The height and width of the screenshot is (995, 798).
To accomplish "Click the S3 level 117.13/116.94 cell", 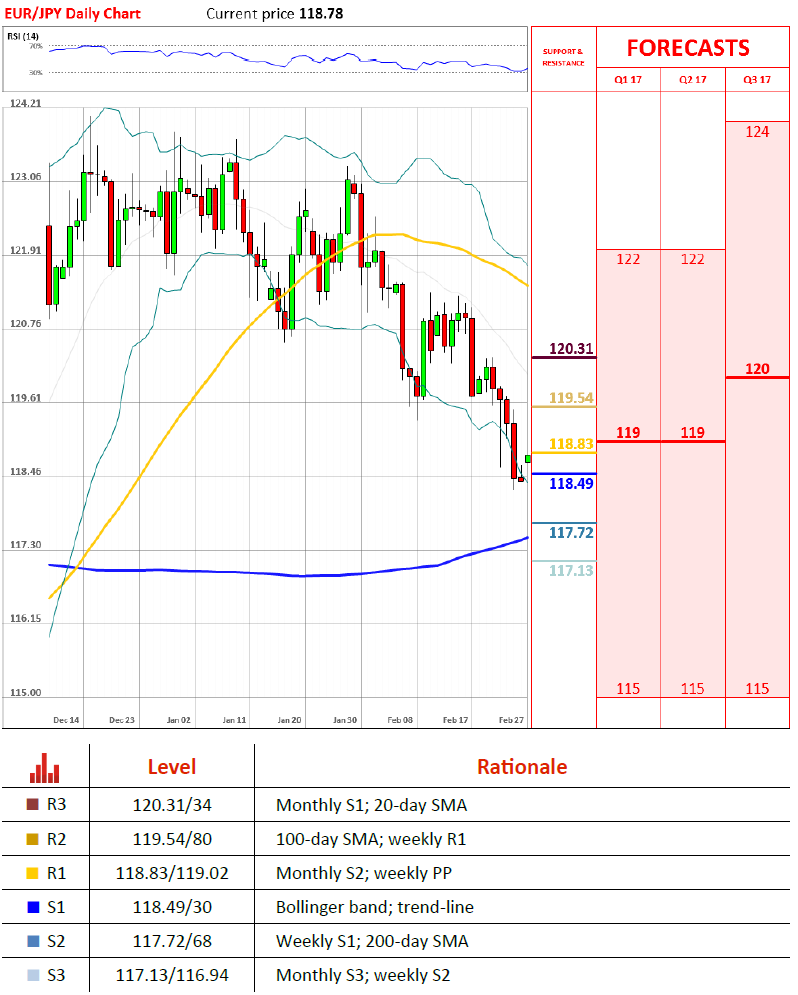I will coord(172,975).
